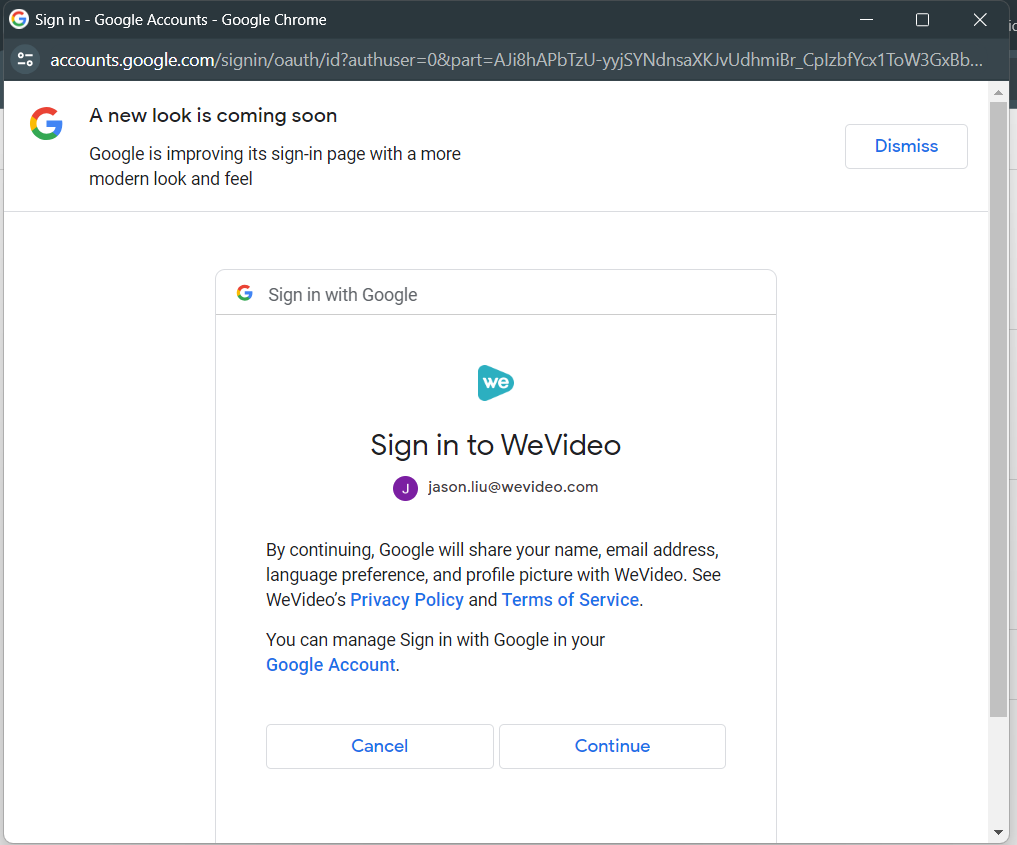This screenshot has width=1017, height=845.
Task: Open WeVideo's Privacy Policy link
Action: pyautogui.click(x=407, y=600)
